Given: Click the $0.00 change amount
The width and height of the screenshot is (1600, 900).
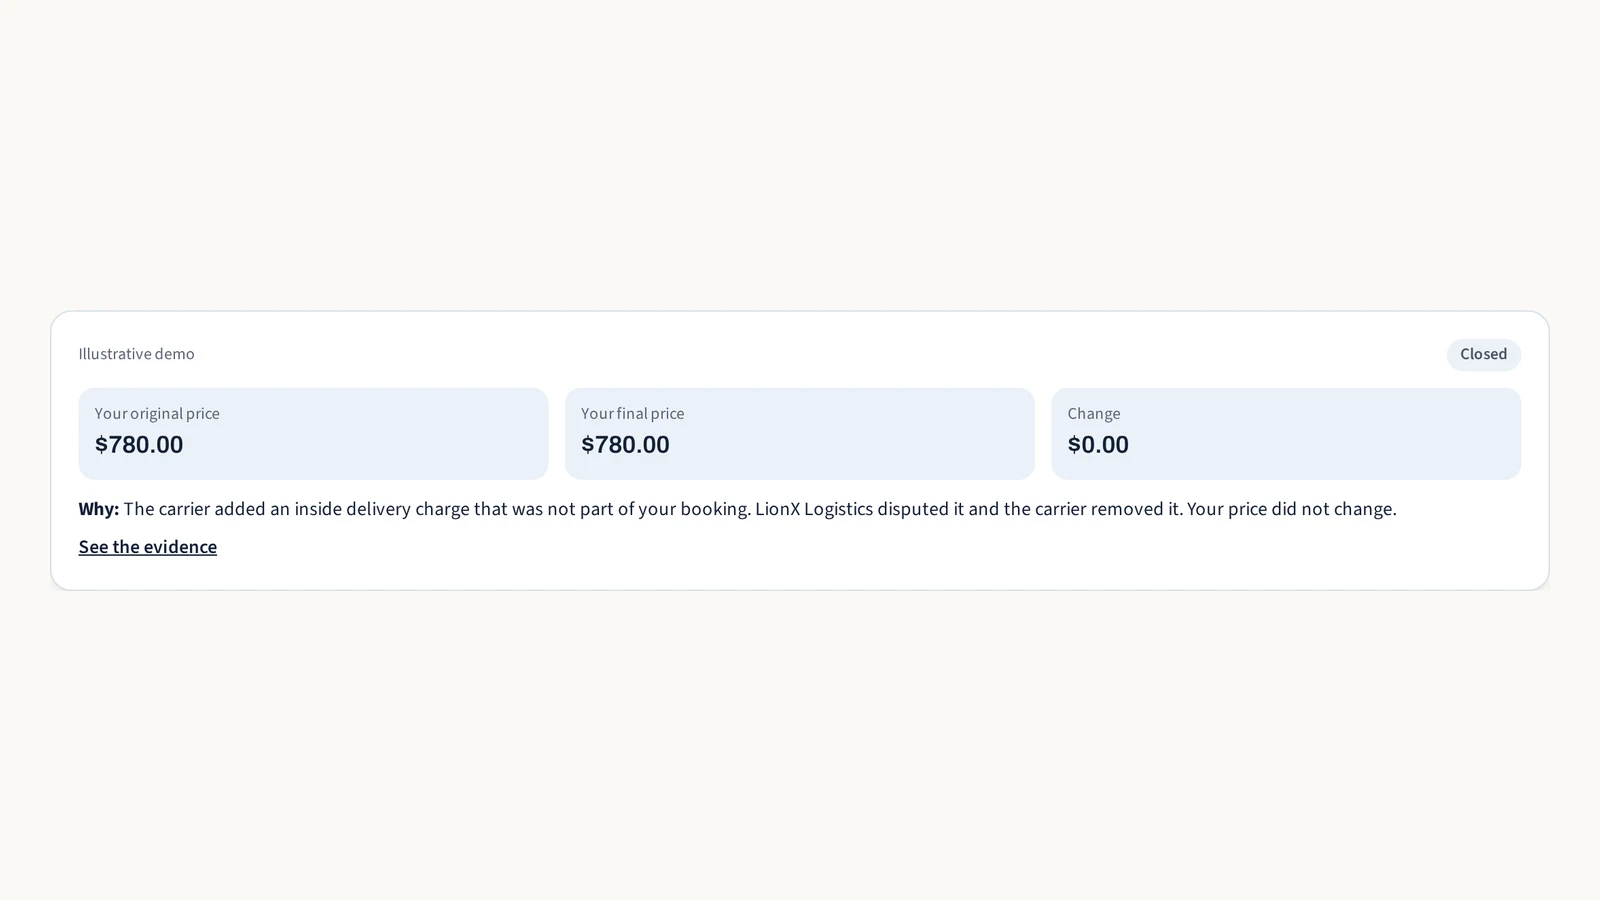Looking at the screenshot, I should click(x=1098, y=445).
